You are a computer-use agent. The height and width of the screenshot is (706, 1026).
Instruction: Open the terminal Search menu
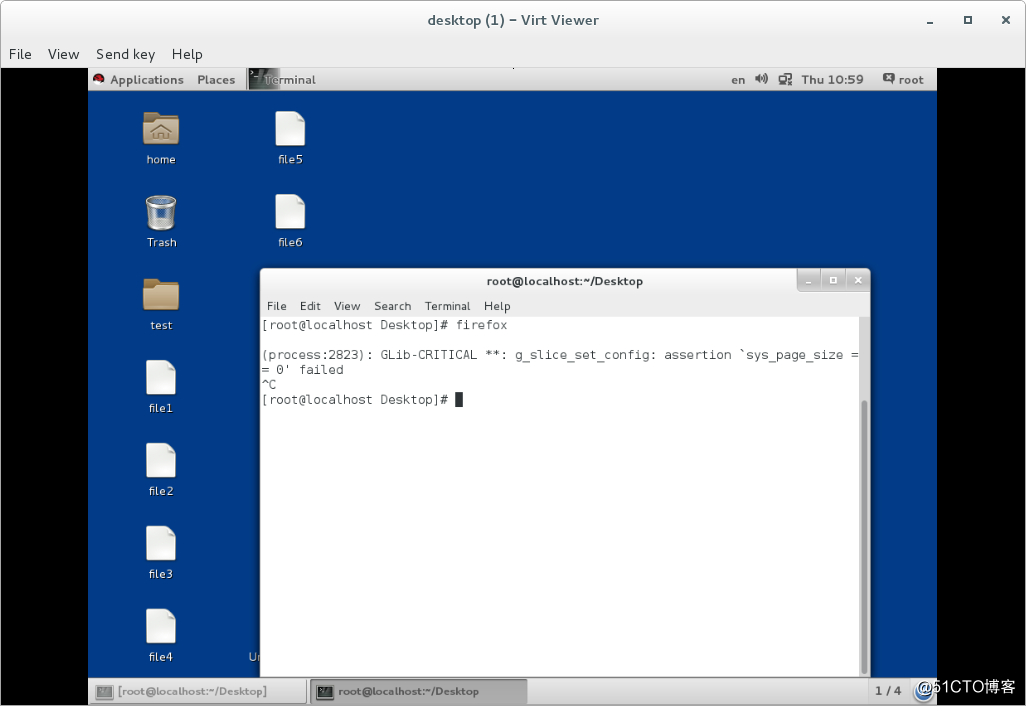[x=393, y=306]
